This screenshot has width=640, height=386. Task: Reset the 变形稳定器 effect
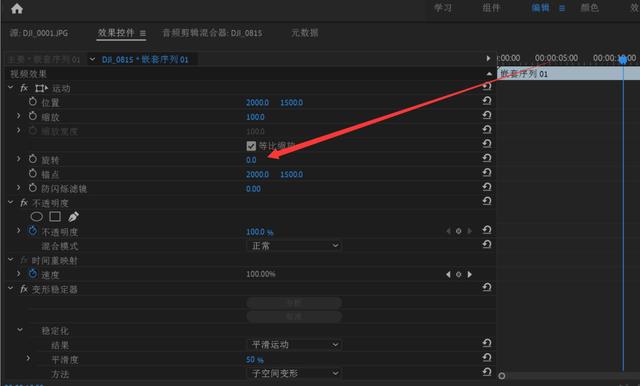point(487,287)
